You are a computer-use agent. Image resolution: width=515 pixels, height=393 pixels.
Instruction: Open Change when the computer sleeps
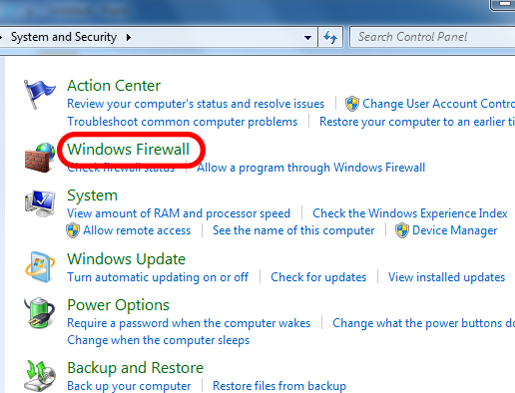click(x=158, y=340)
